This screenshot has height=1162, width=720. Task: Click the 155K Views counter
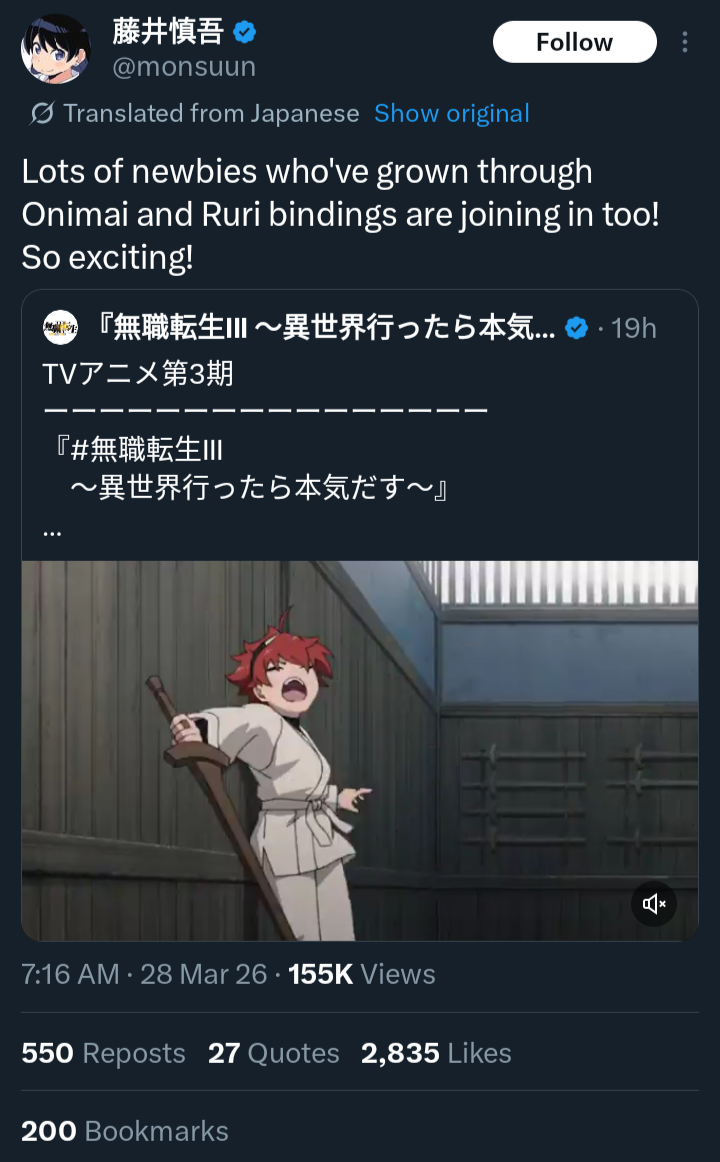point(361,974)
